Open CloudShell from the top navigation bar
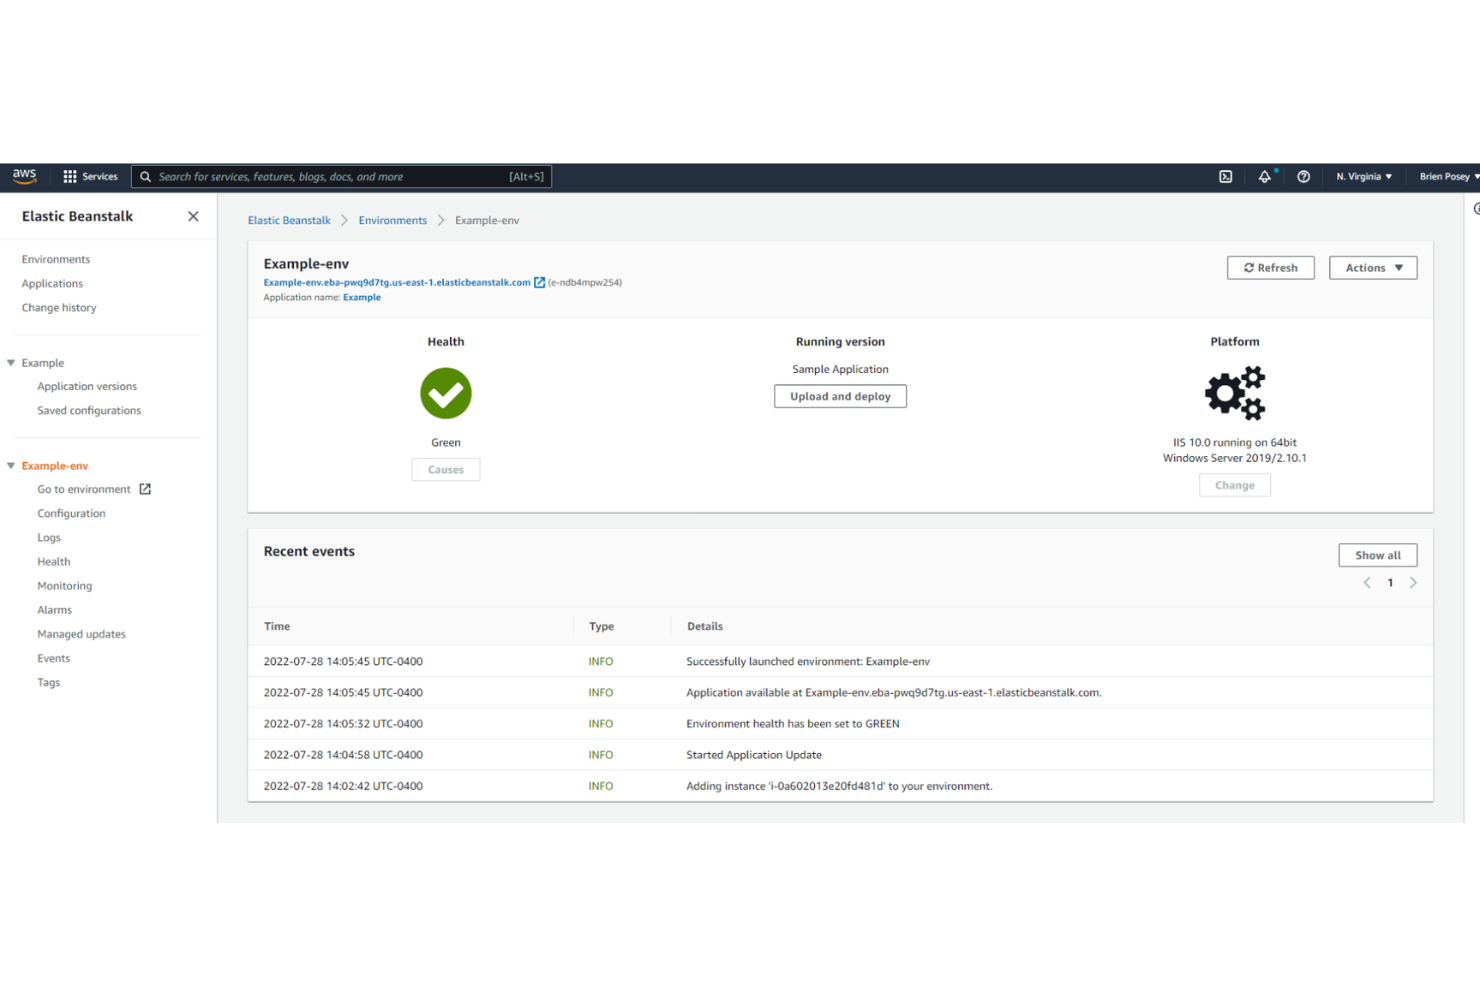1480x987 pixels. (1225, 176)
